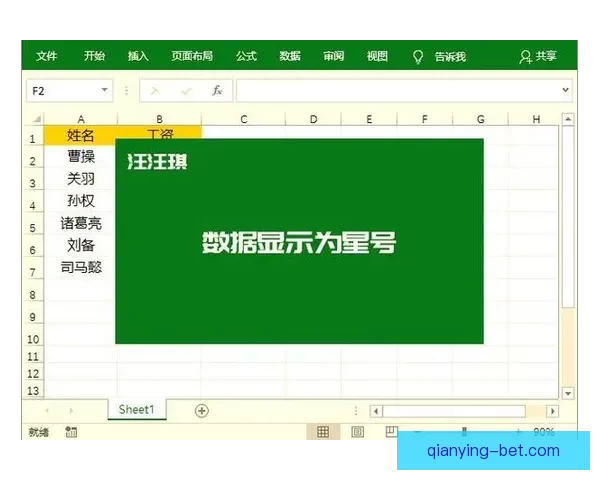
Task: Switch to the Sheet1 tab
Action: coord(137,410)
